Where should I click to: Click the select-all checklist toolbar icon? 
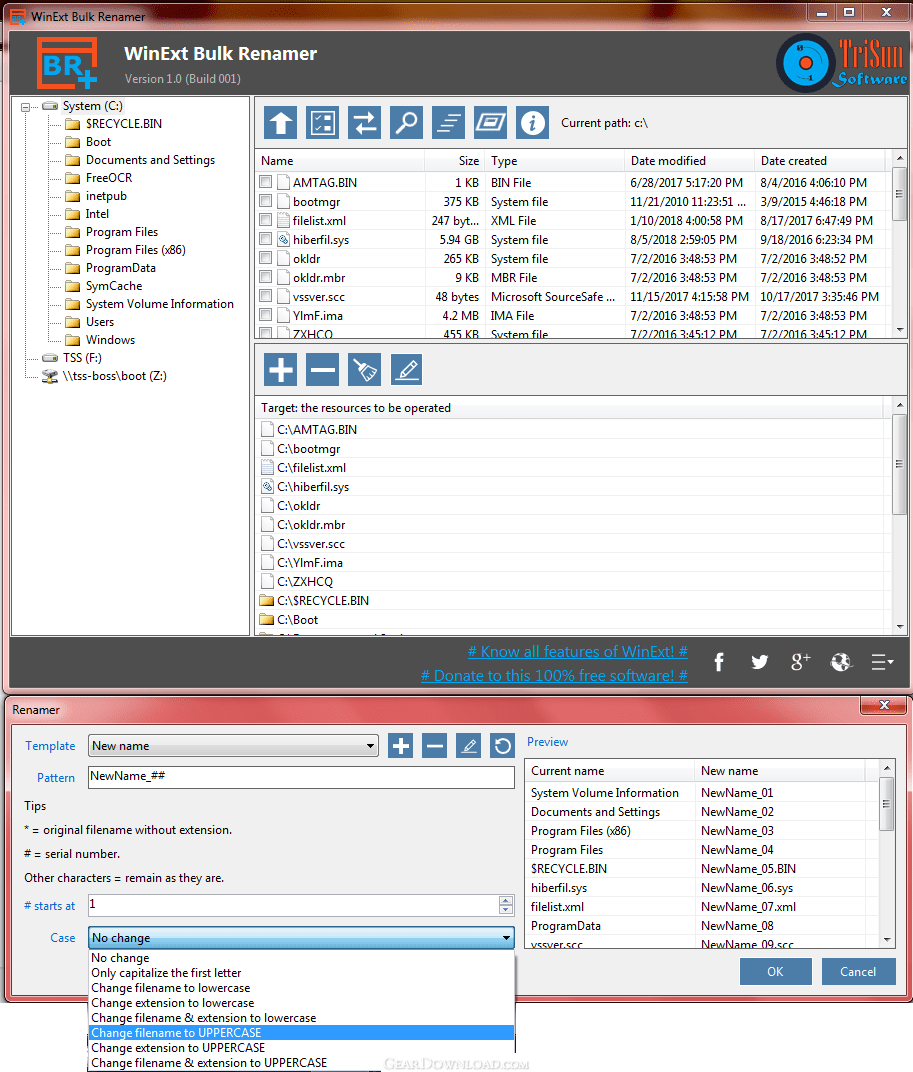click(322, 123)
